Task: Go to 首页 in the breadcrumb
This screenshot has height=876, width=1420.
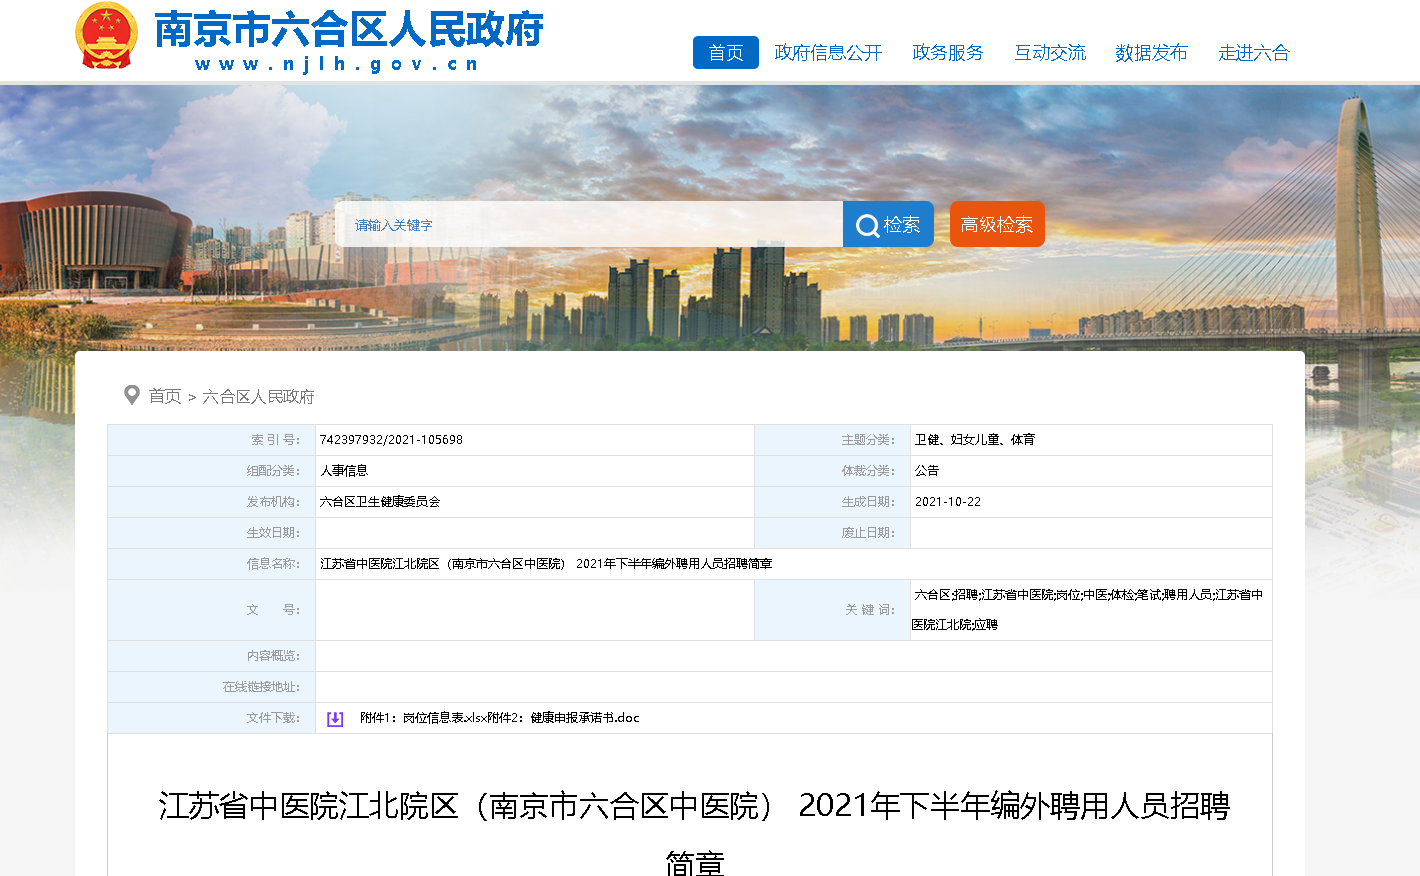Action: pos(165,396)
